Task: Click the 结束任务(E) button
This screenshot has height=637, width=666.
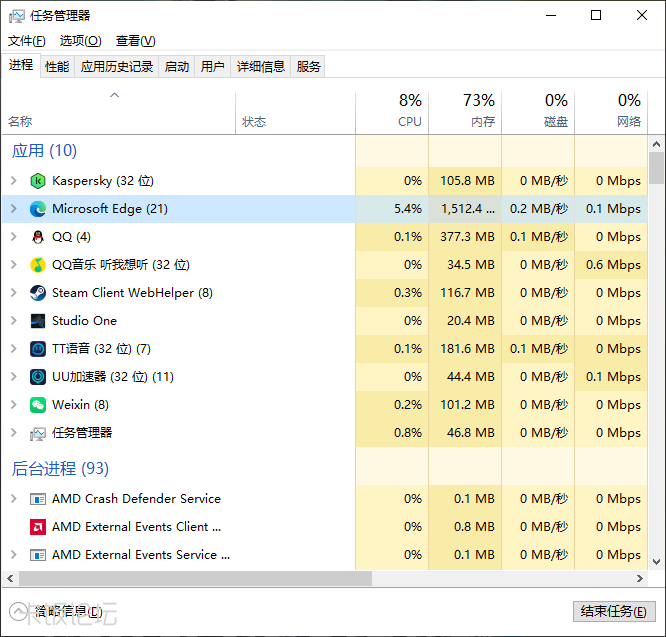Action: pyautogui.click(x=614, y=612)
